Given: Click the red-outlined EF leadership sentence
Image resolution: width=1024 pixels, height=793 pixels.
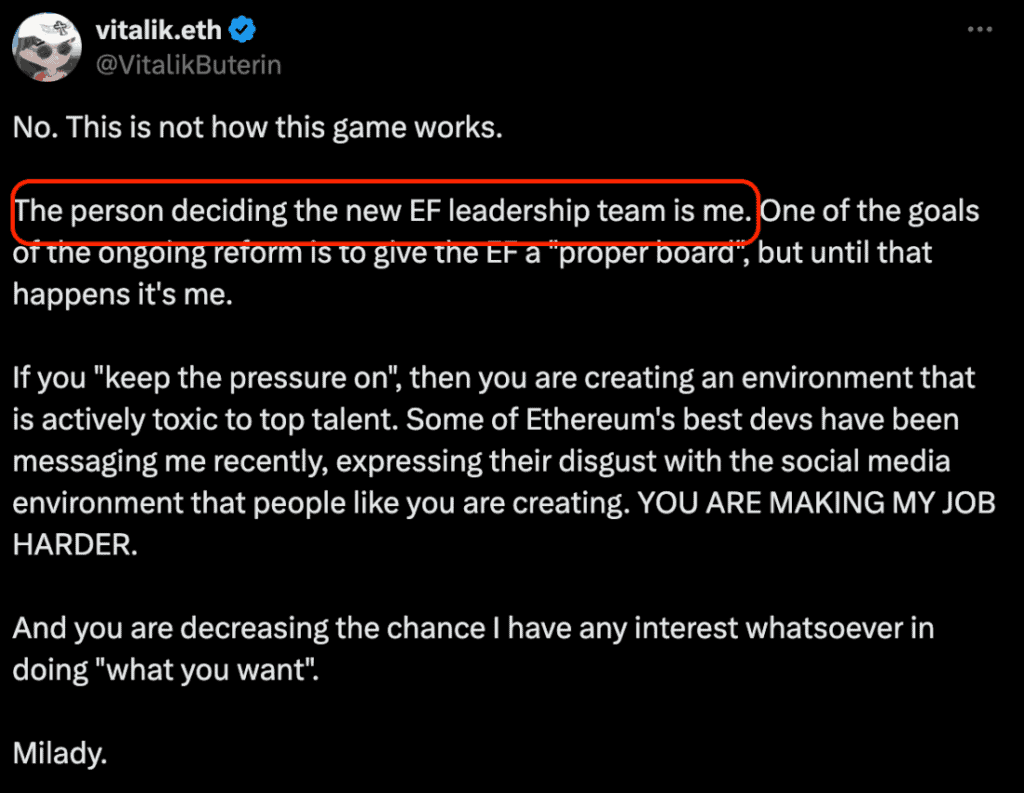Looking at the screenshot, I should [x=383, y=212].
